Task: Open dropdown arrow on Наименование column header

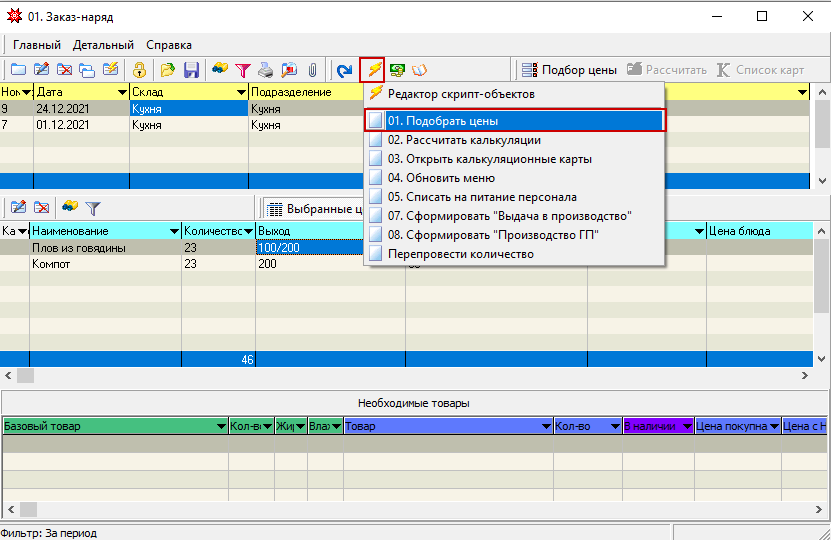Action: click(173, 231)
